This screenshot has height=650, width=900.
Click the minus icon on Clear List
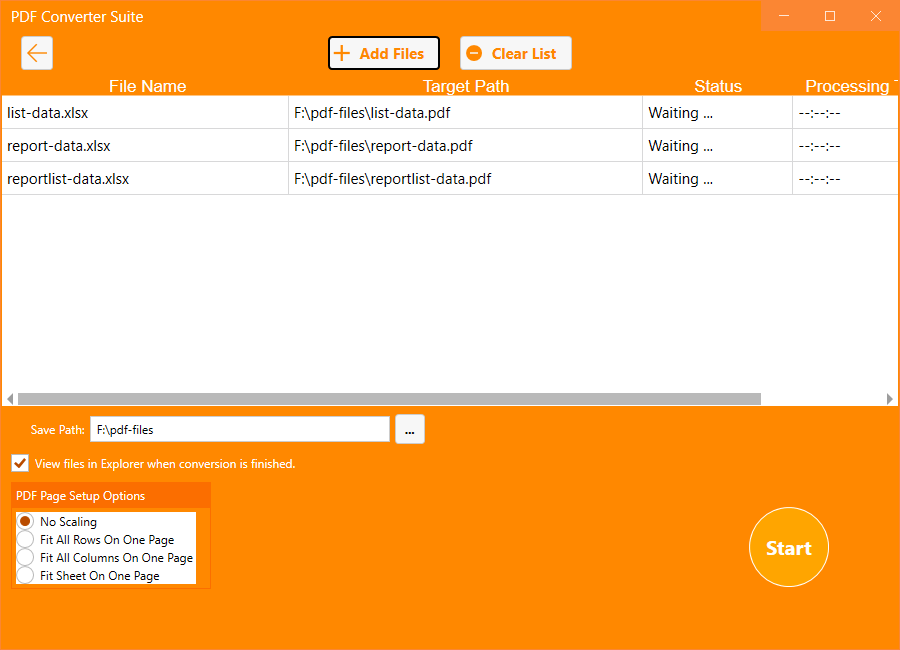[472, 52]
